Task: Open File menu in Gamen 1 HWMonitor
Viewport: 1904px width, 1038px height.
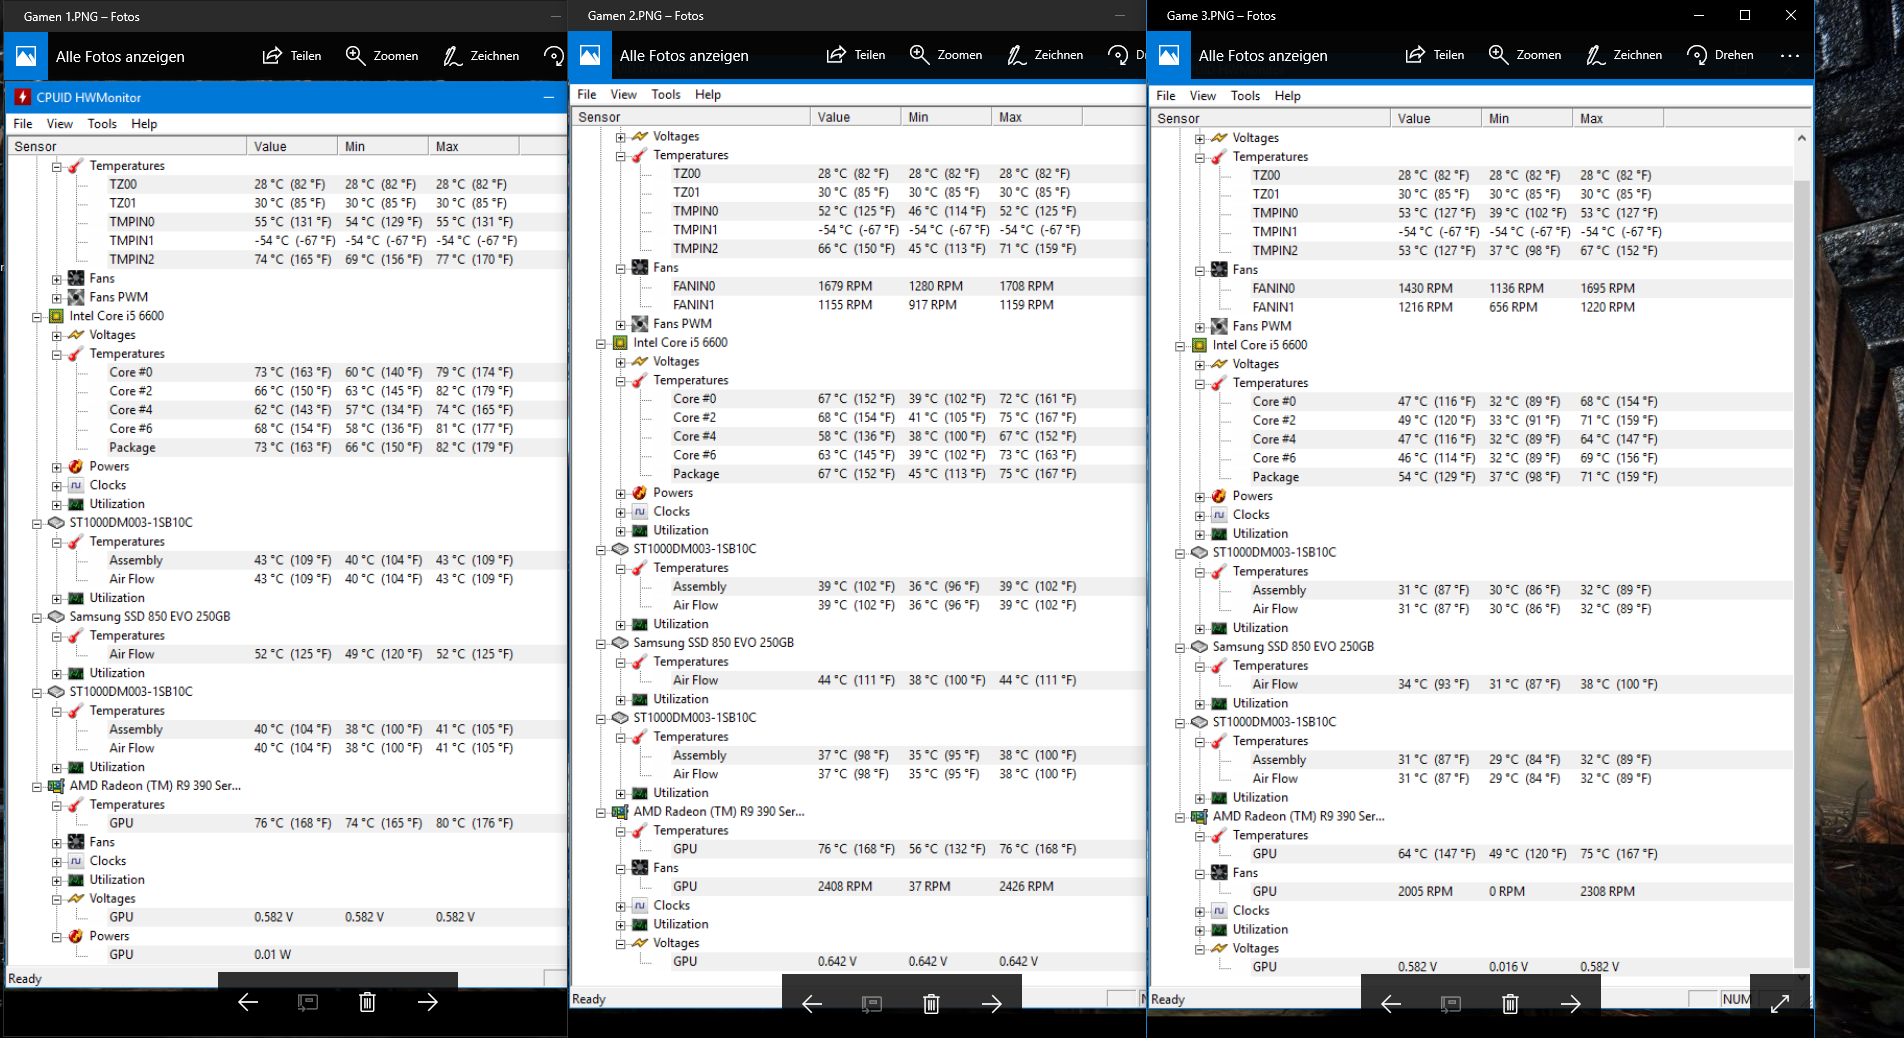Action: [23, 124]
